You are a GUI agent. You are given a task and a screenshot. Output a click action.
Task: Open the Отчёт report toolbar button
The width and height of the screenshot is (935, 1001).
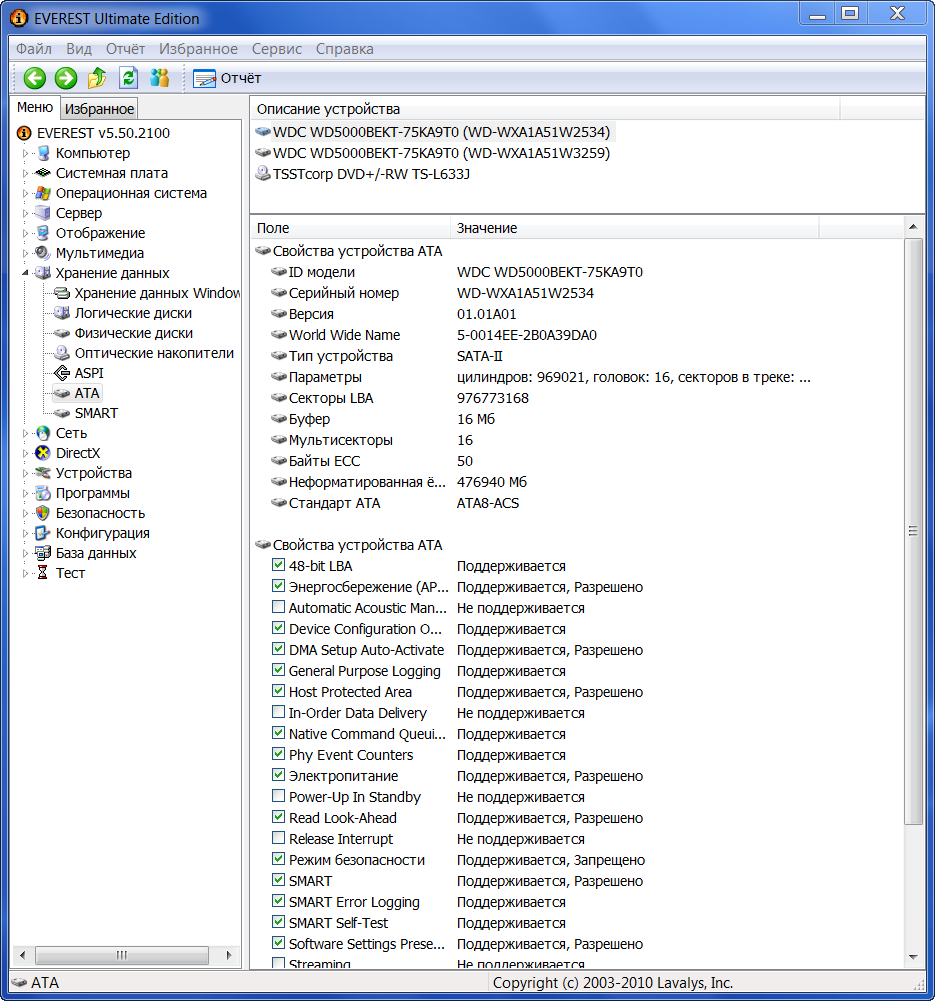pos(227,79)
